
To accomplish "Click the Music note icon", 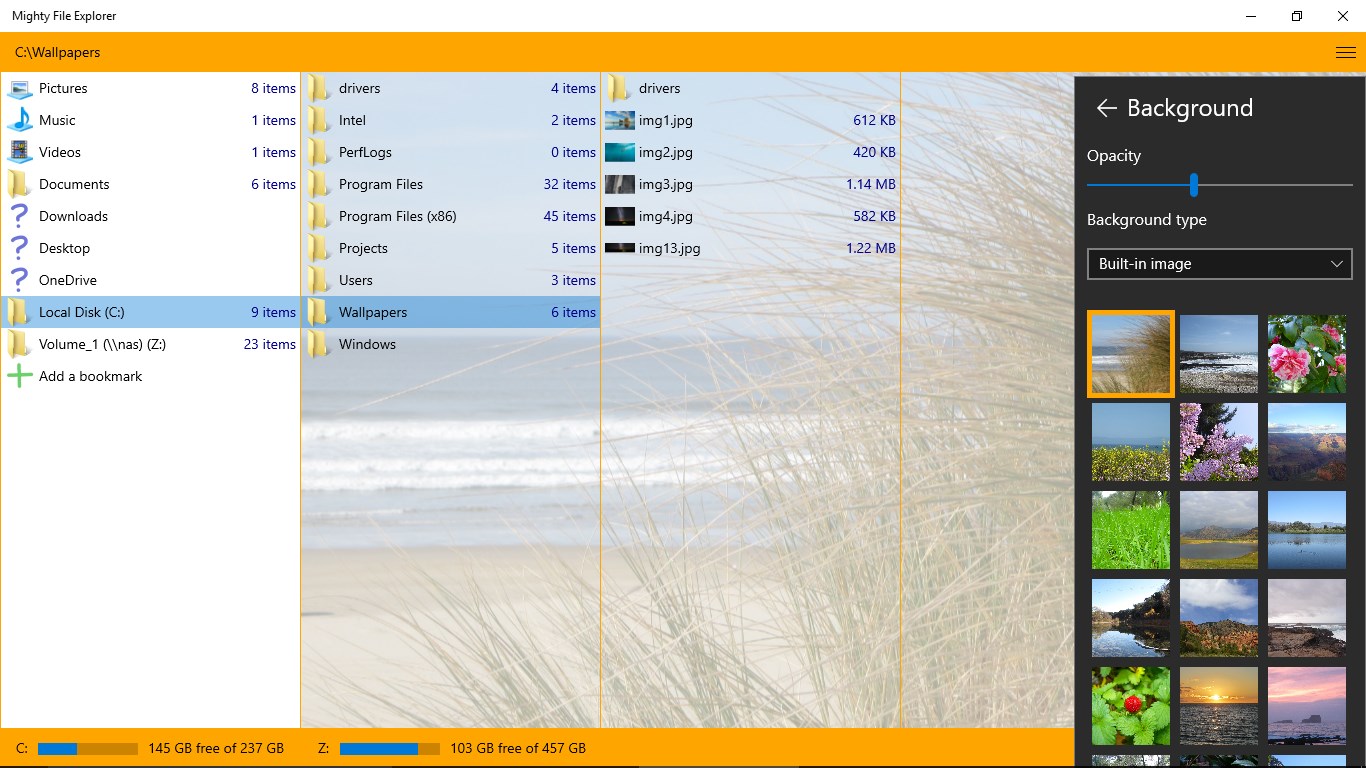I will point(20,120).
